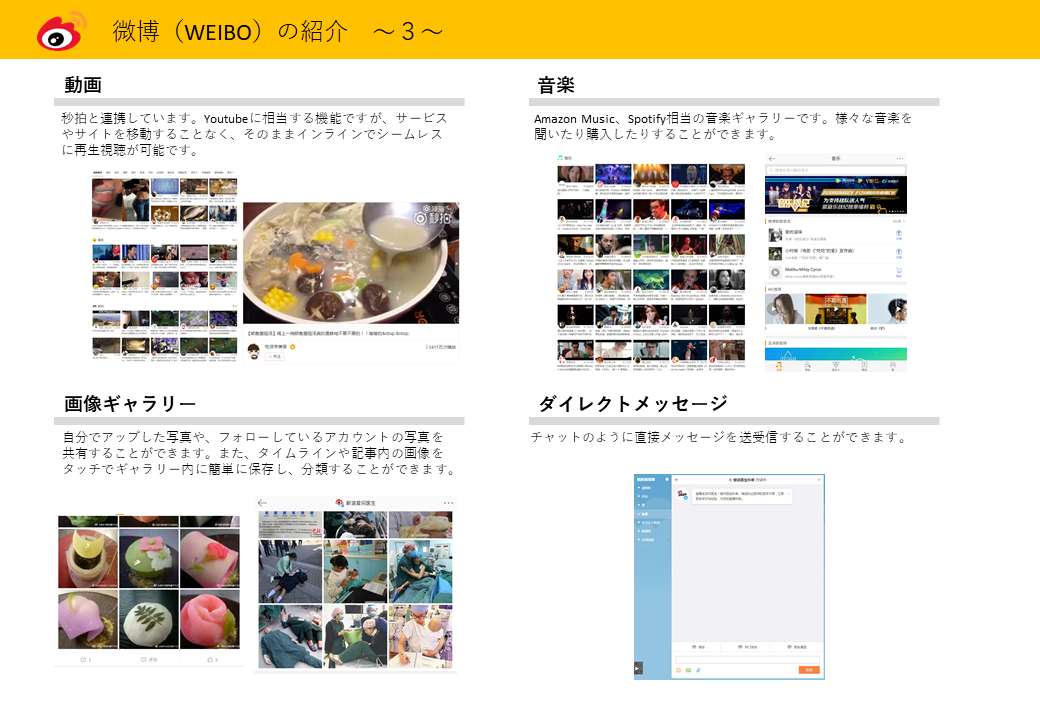The width and height of the screenshot is (1040, 720).
Task: Click the Weibo logo in the header
Action: [x=62, y=30]
